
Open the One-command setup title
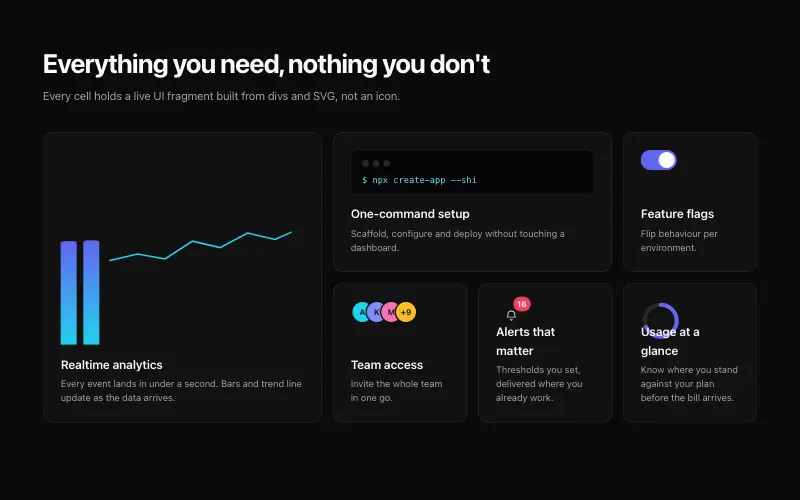[410, 214]
